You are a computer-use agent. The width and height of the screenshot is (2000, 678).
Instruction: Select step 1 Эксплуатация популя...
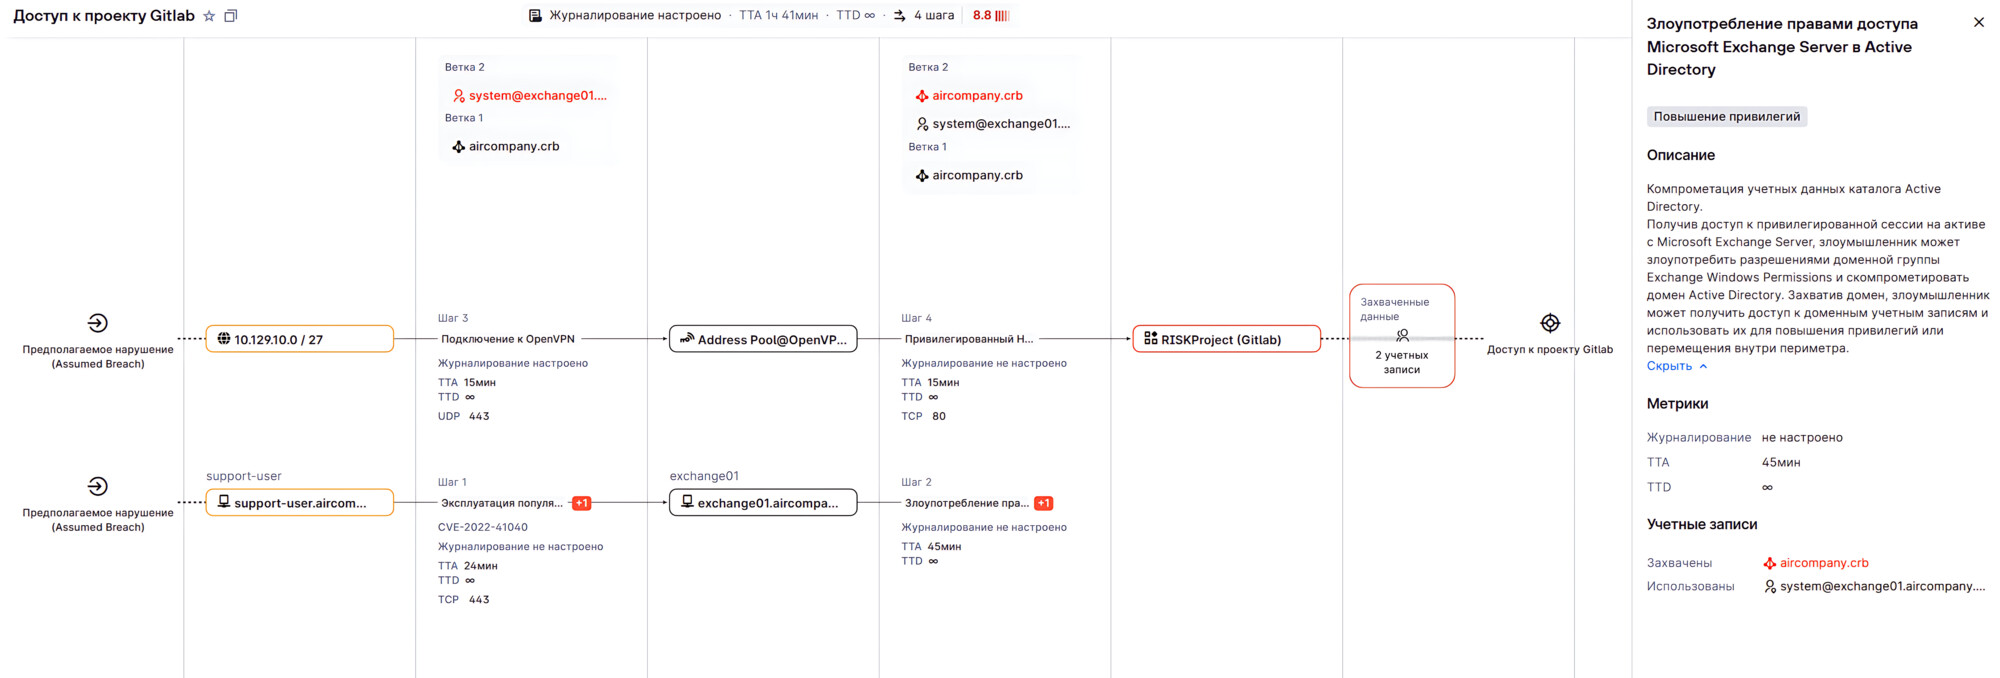tap(502, 503)
